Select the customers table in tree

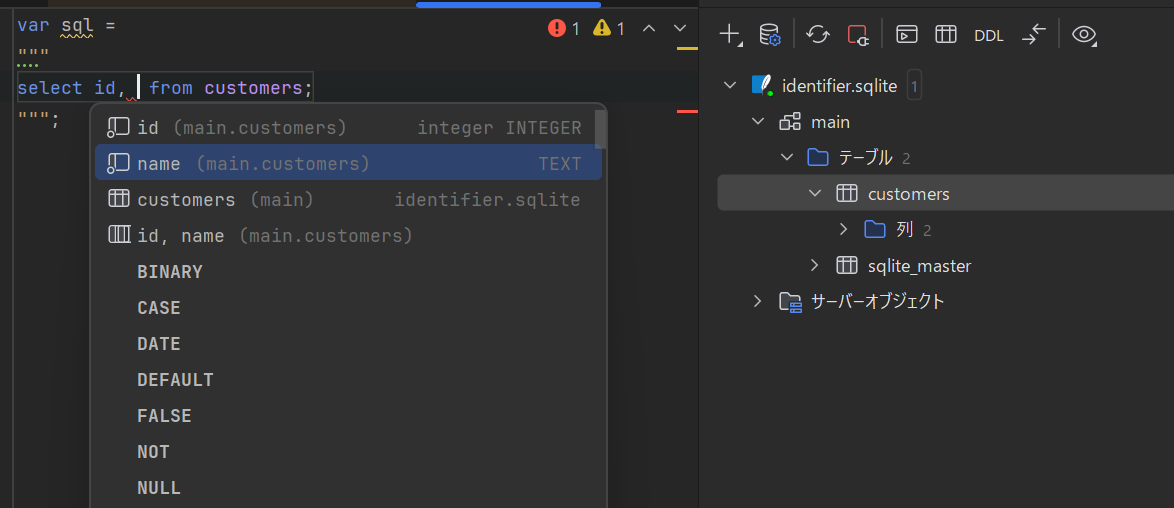909,194
